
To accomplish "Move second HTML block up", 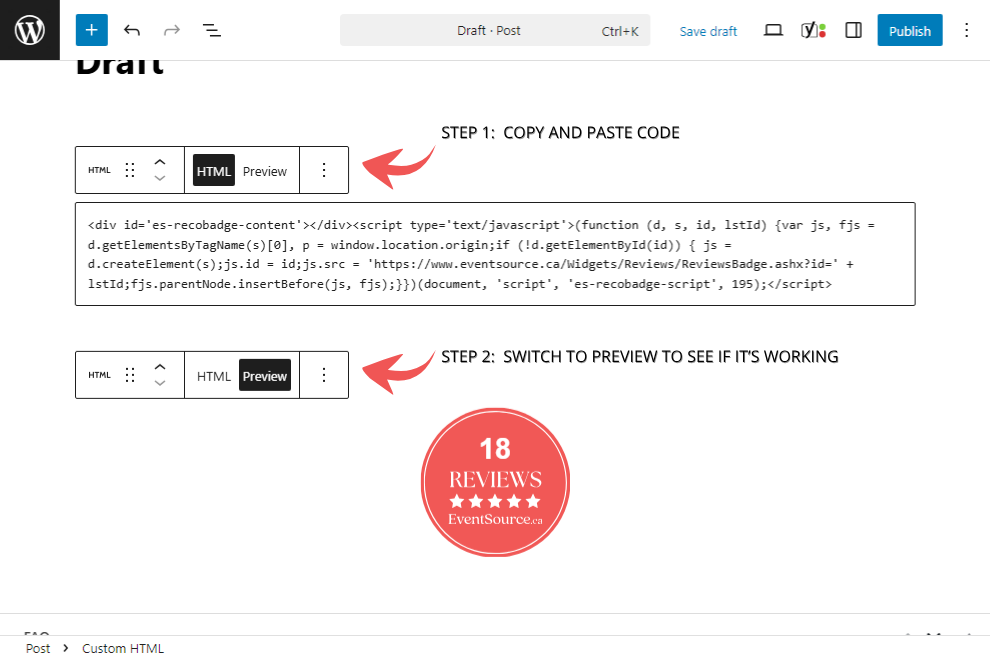I will pos(160,368).
